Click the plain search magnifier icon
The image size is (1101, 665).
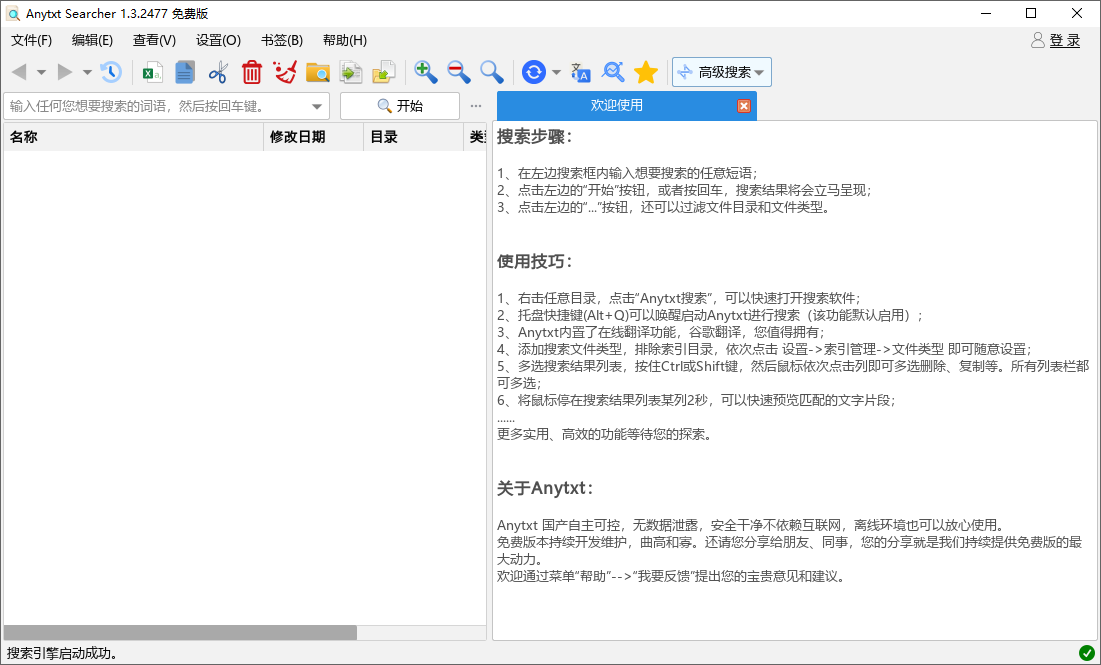coord(489,72)
